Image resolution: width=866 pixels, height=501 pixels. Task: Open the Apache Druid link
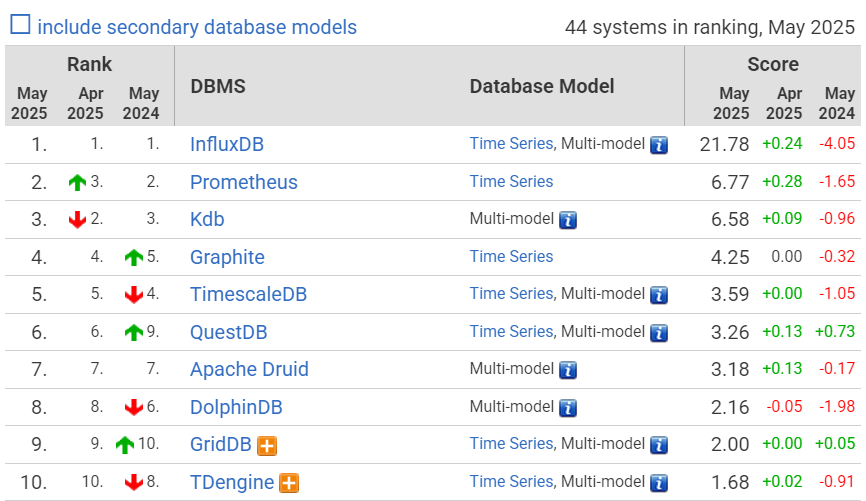[249, 370]
